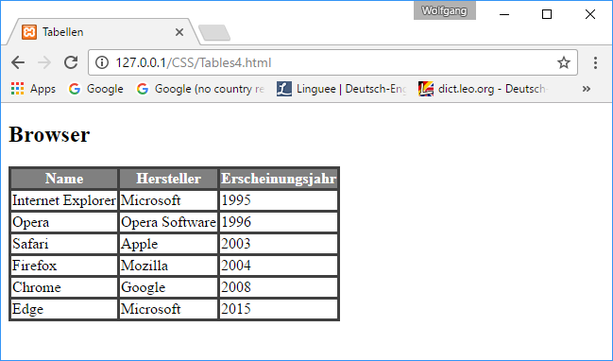
Task: Go back to the previous page
Action: coord(18,63)
